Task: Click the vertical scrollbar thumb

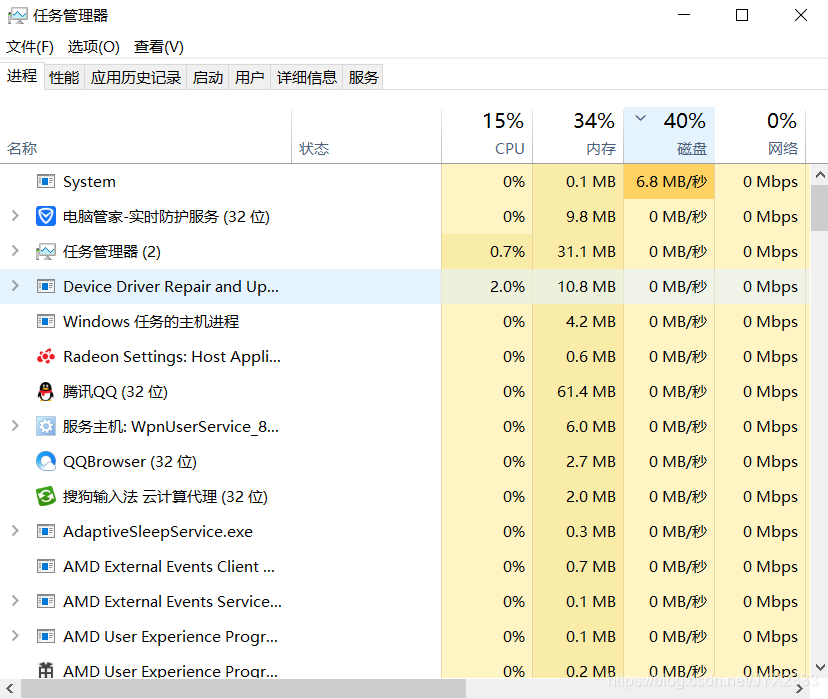Action: 820,208
